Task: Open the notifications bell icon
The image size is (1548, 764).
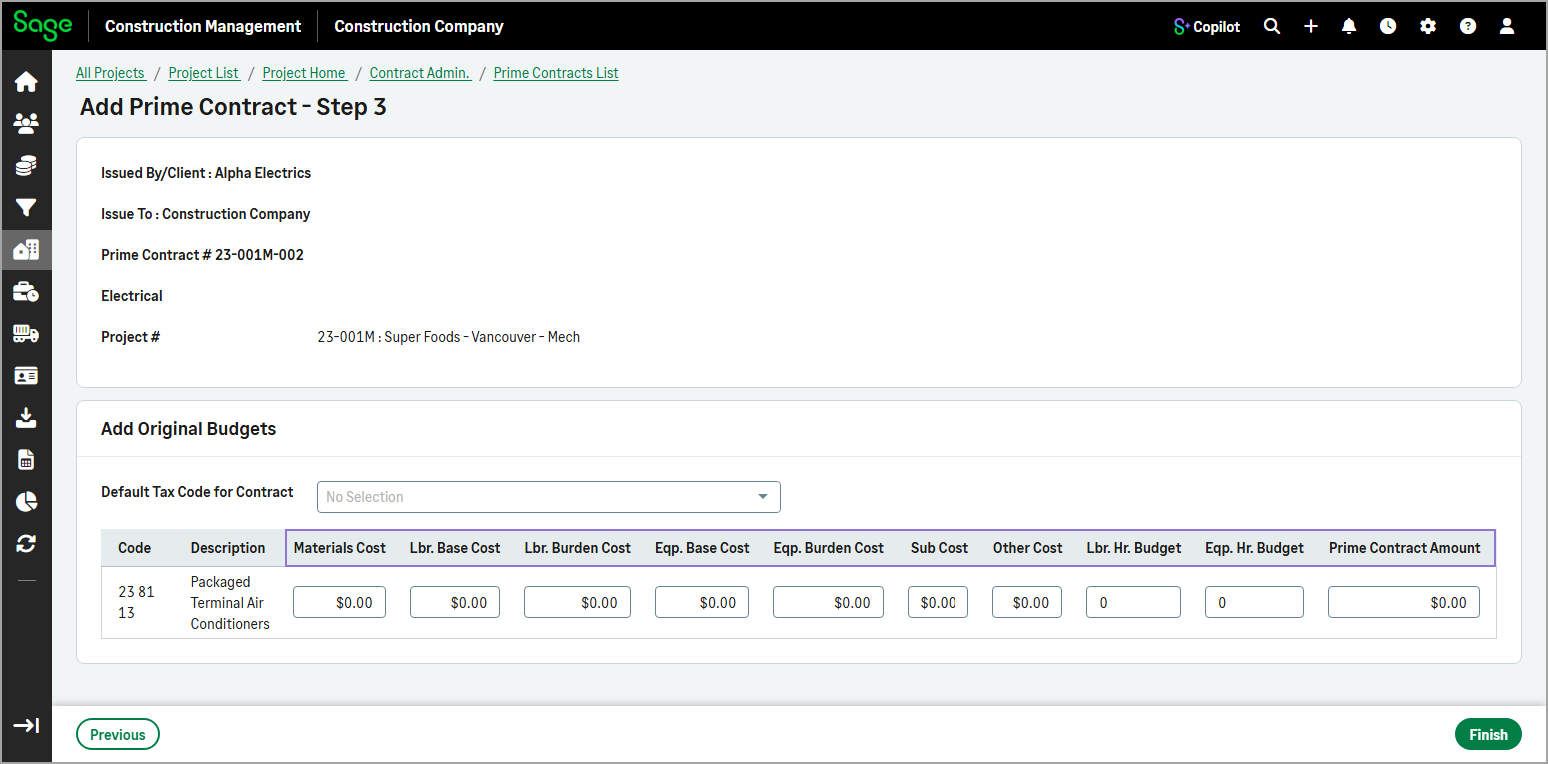Action: (1349, 26)
